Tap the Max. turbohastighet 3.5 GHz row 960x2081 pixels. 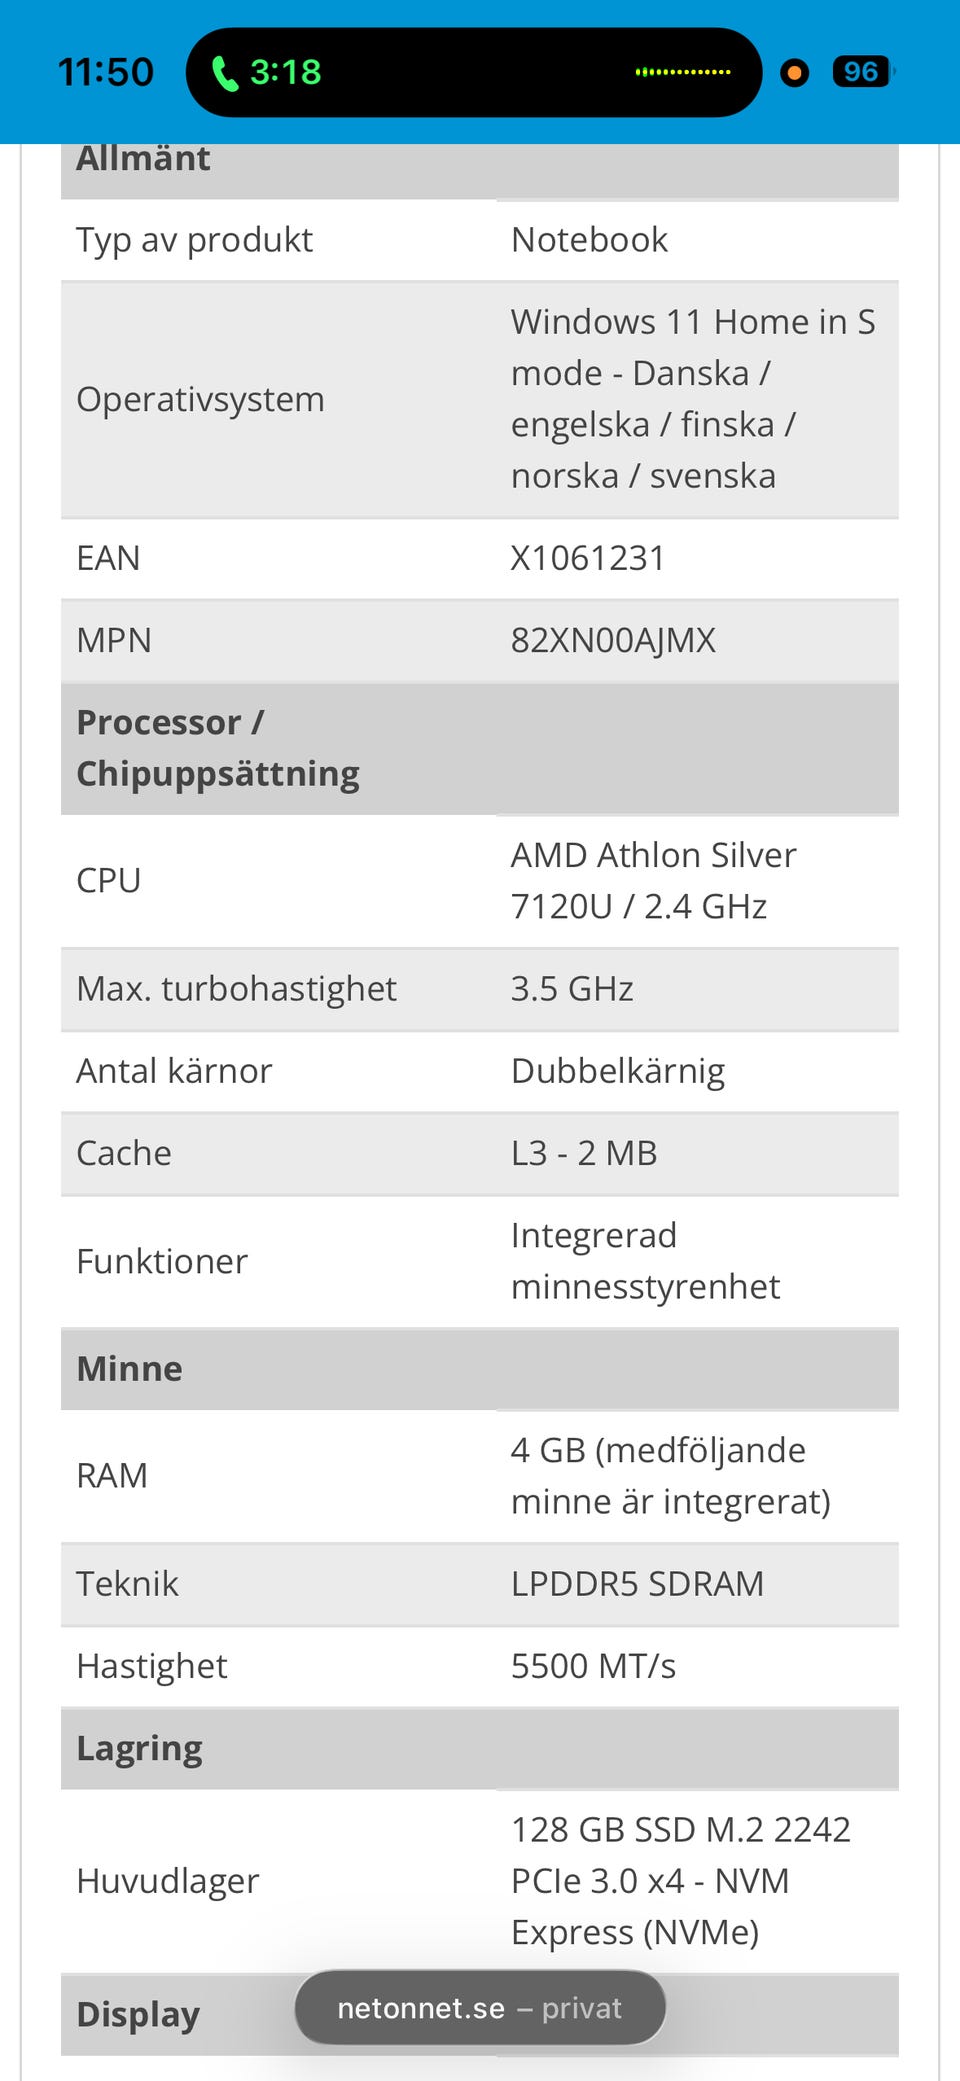[480, 989]
